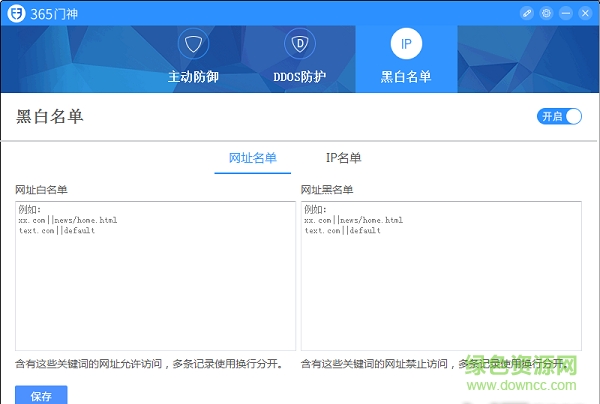Click the 黑白名单 navigation label

coord(406,77)
